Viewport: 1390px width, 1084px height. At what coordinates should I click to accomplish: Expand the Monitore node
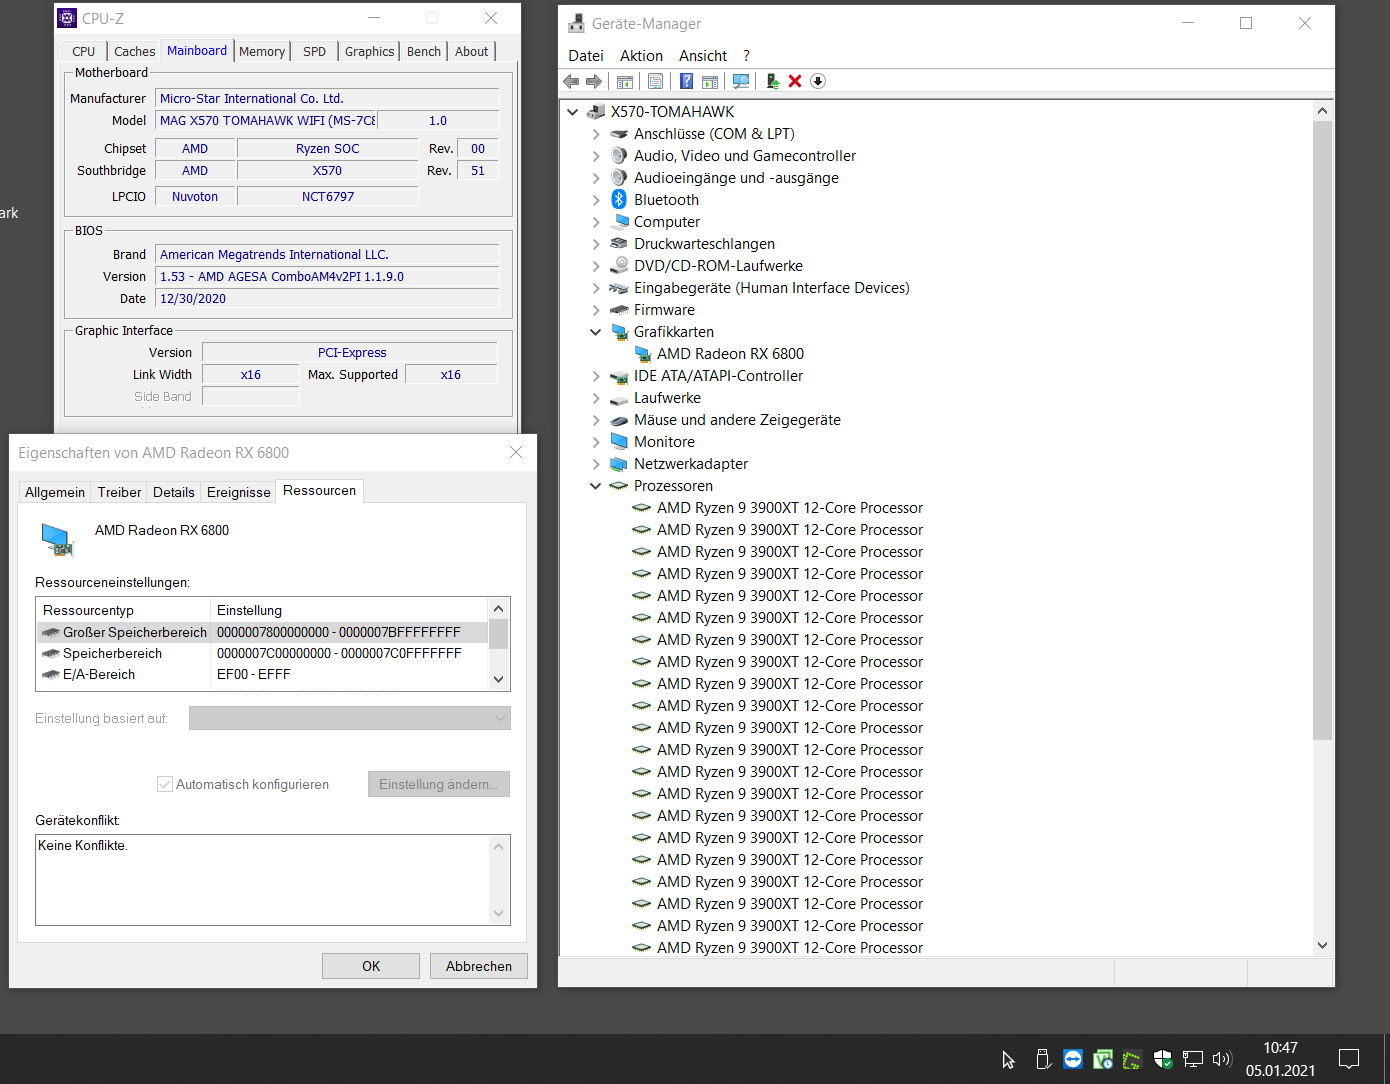[596, 442]
